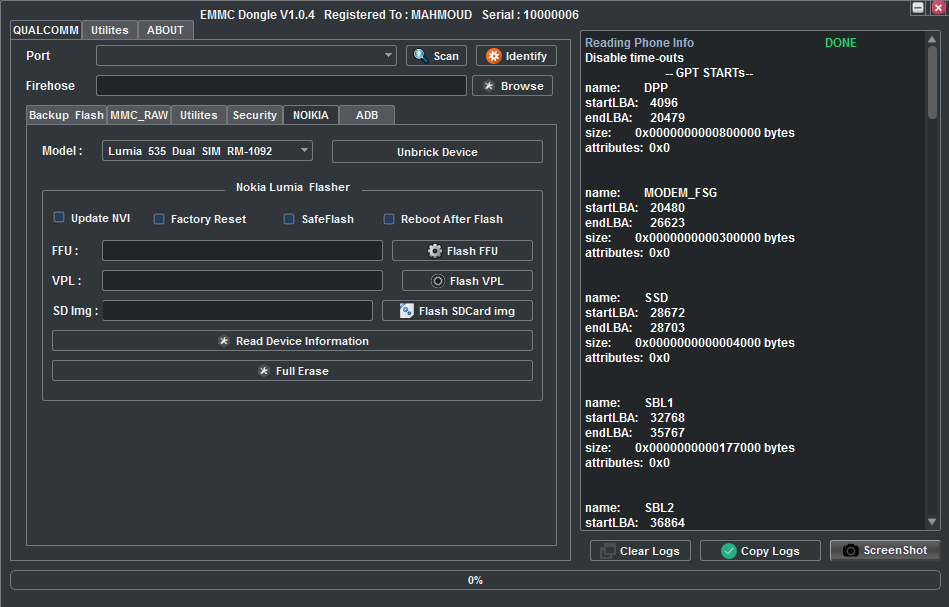The image size is (949, 607).
Task: Click the name: SSD log entry
Action: point(626,298)
